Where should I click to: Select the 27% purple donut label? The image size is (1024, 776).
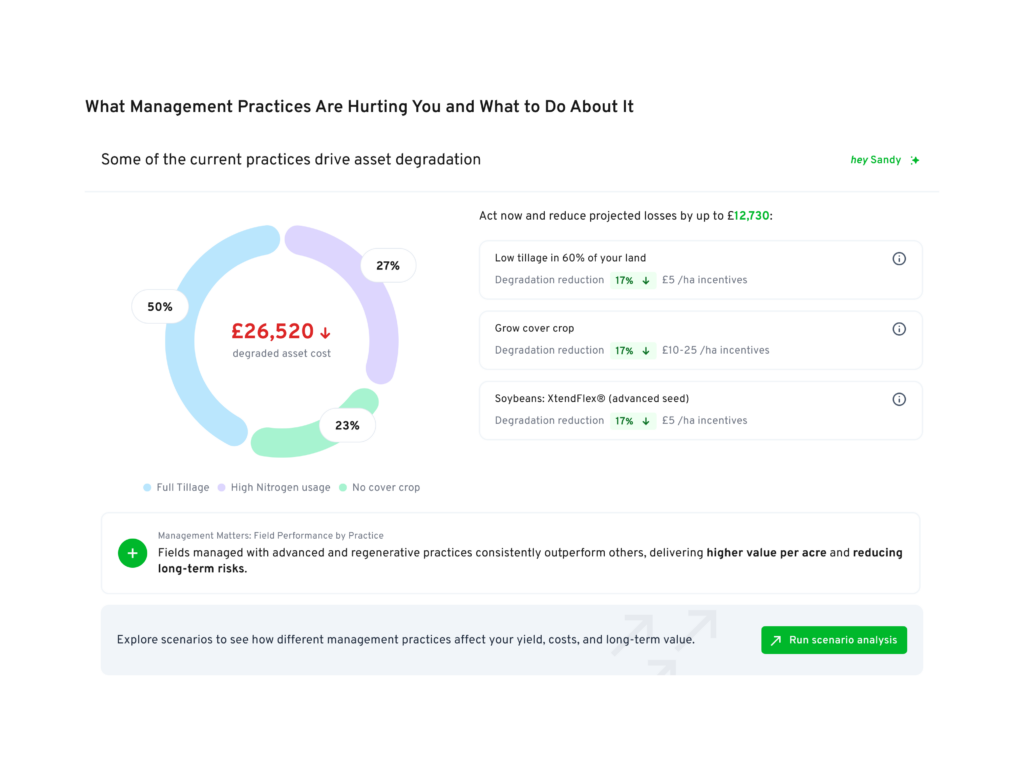coord(388,266)
